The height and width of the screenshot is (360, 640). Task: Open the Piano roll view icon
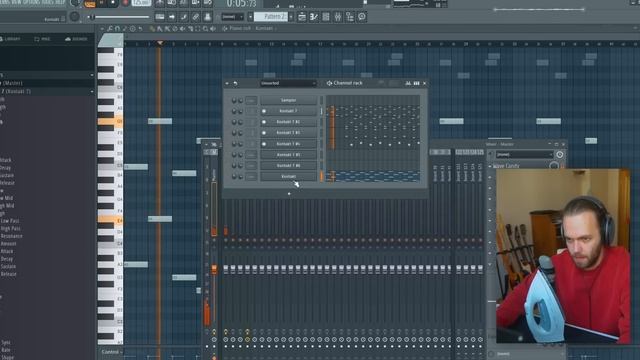(x=313, y=17)
